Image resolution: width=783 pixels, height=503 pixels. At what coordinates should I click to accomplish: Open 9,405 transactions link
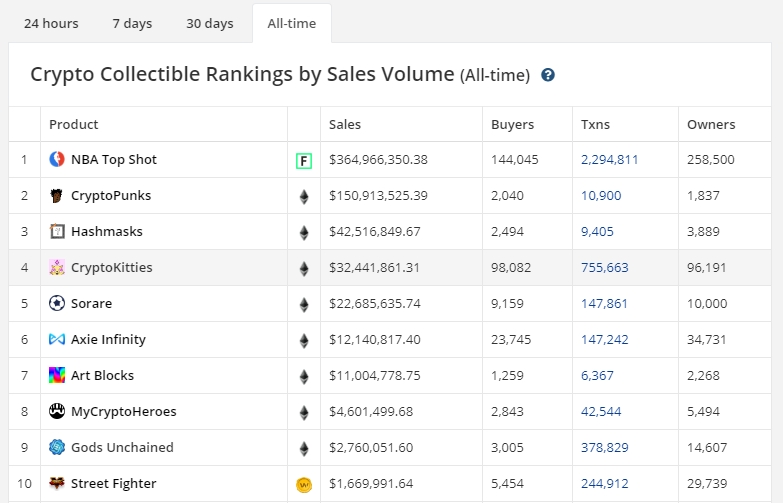click(597, 231)
